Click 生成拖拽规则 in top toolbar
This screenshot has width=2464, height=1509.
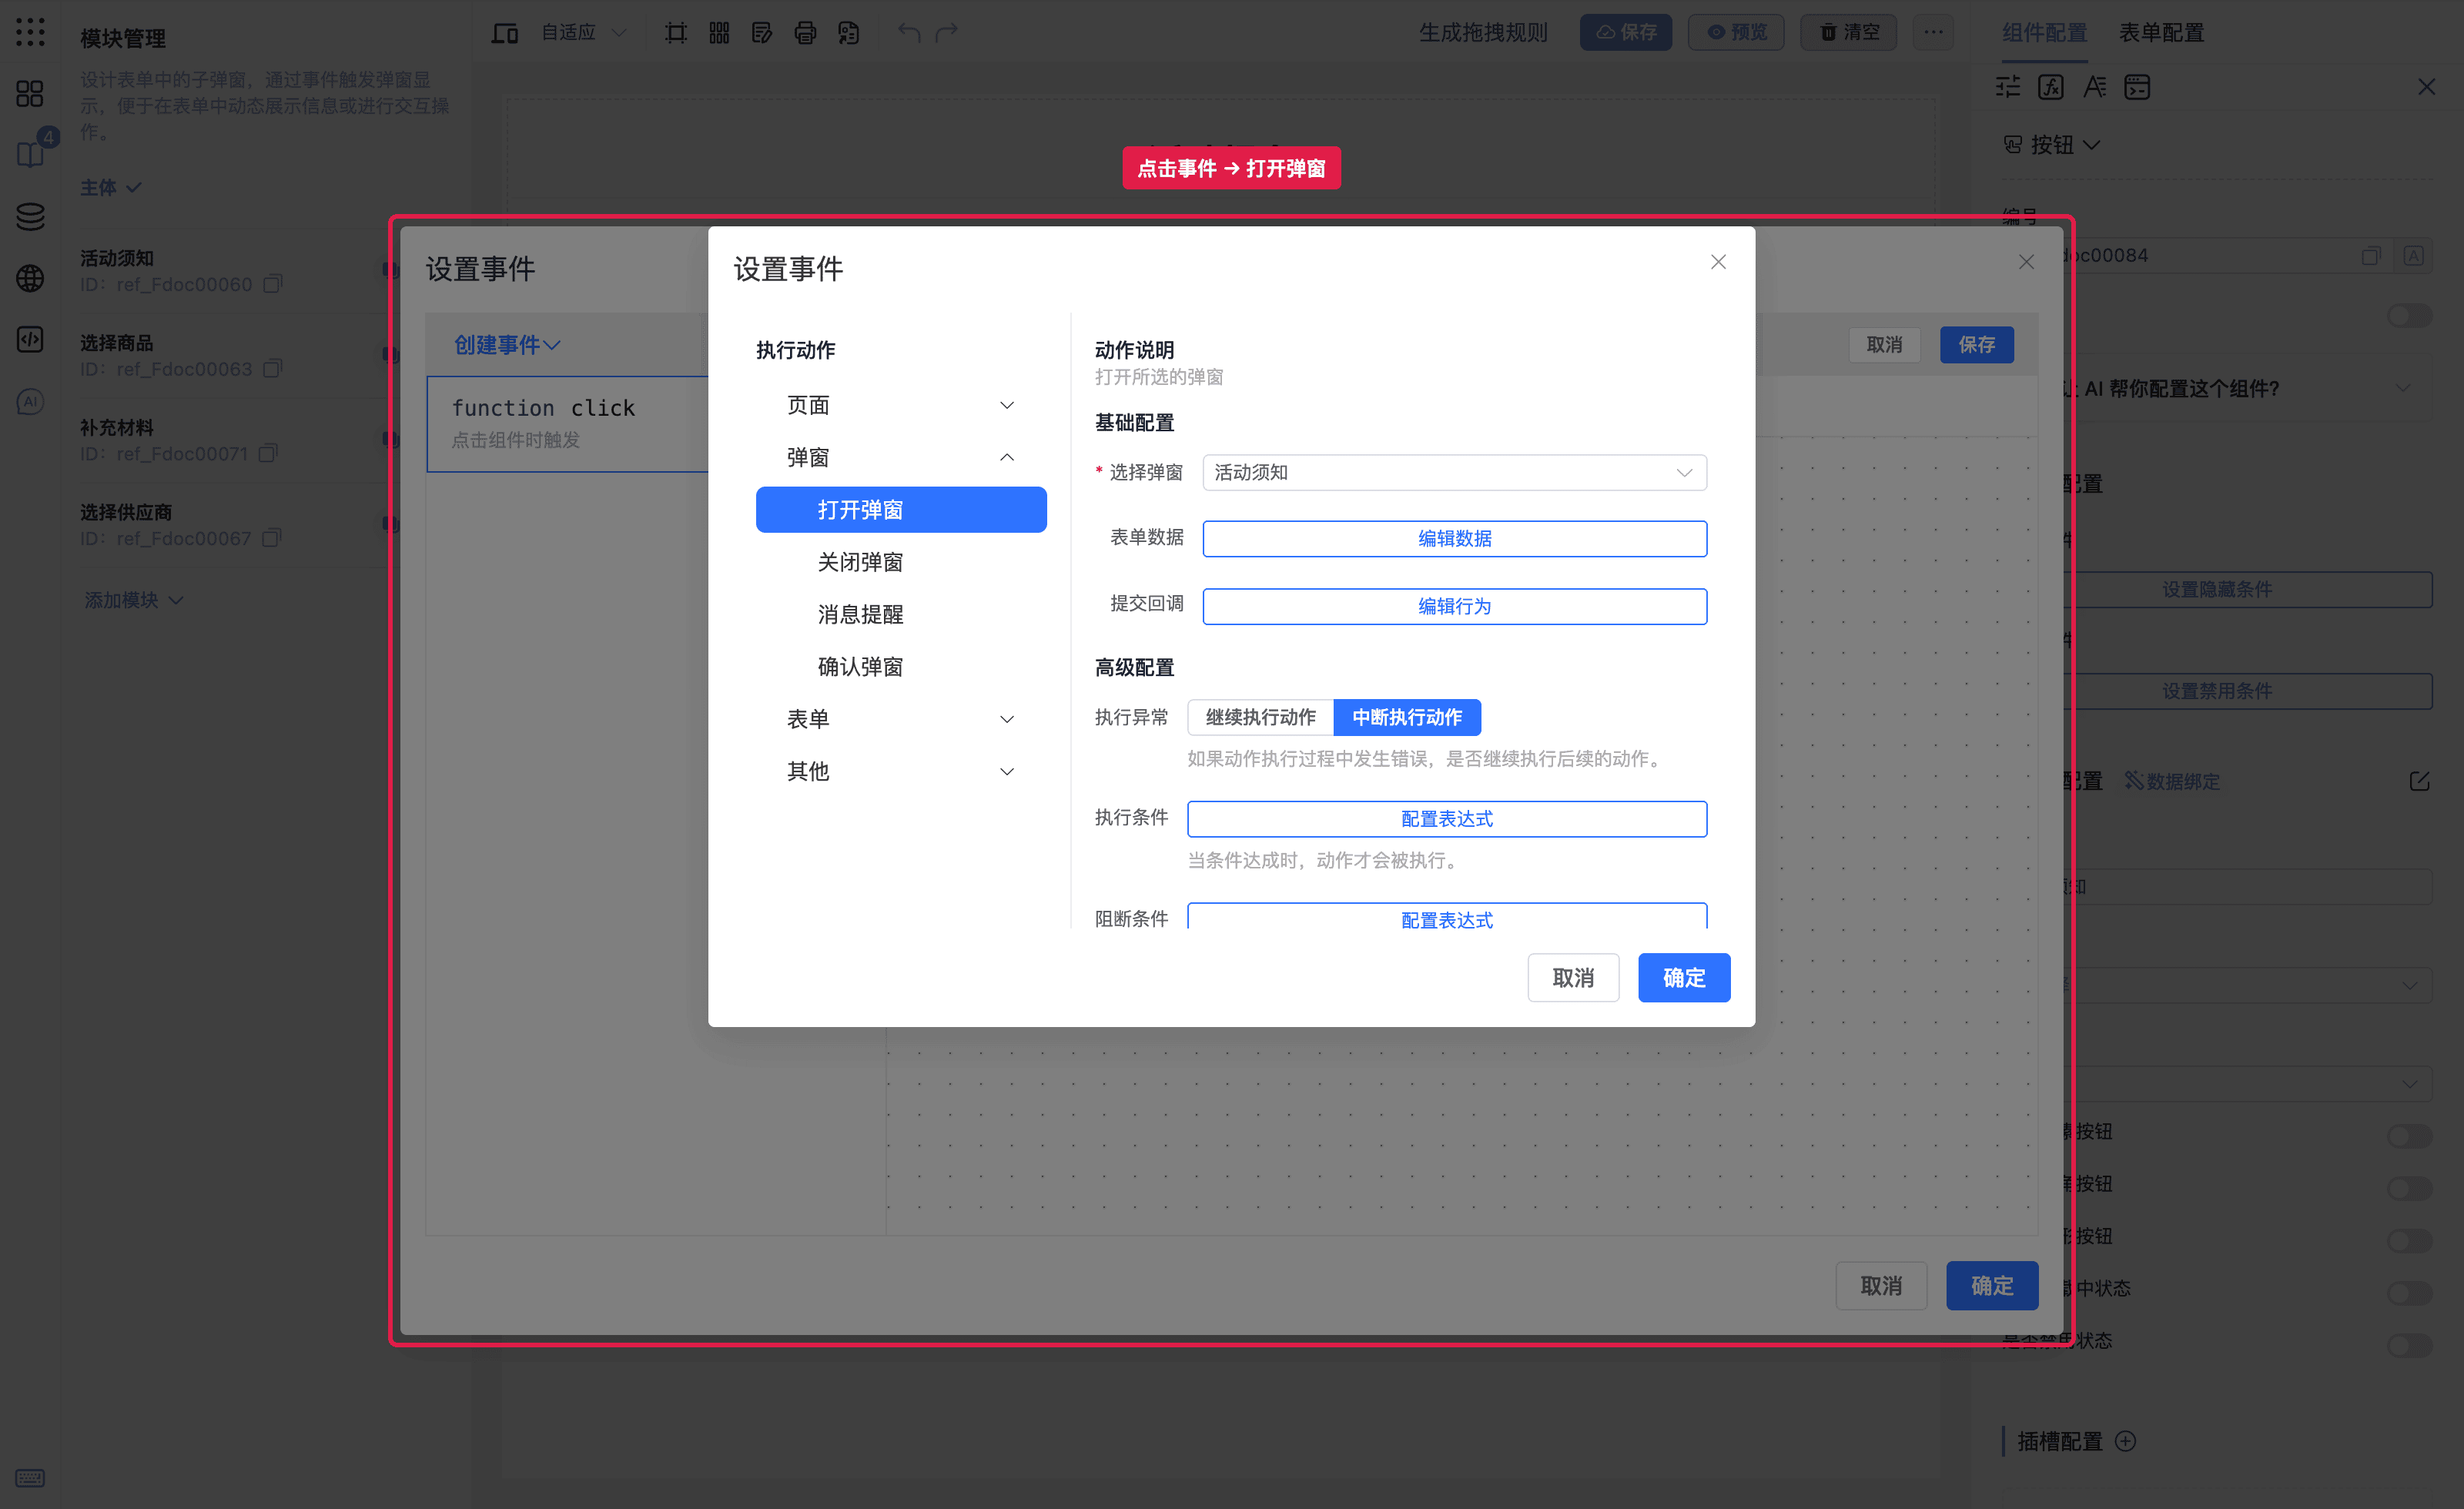pyautogui.click(x=1483, y=33)
